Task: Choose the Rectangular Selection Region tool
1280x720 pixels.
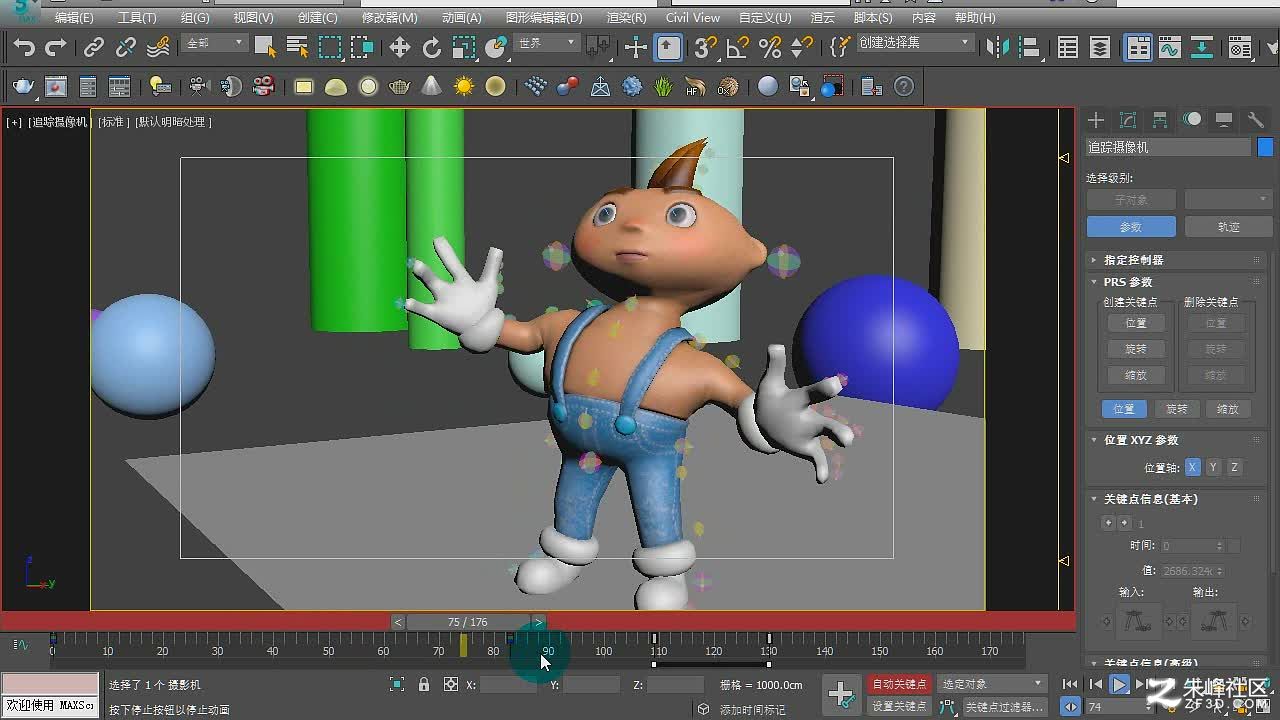Action: (x=329, y=47)
